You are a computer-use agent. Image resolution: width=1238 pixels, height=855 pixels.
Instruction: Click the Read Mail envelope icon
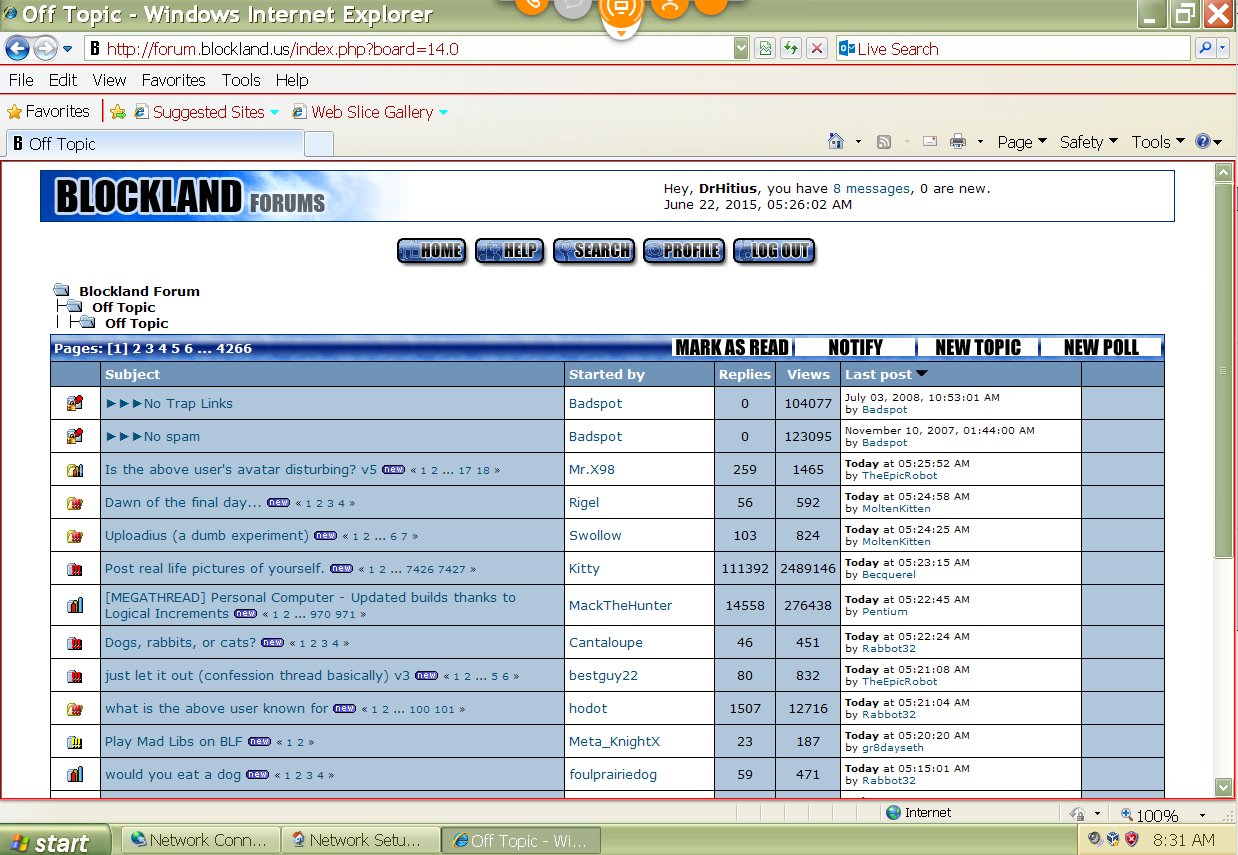(x=930, y=142)
